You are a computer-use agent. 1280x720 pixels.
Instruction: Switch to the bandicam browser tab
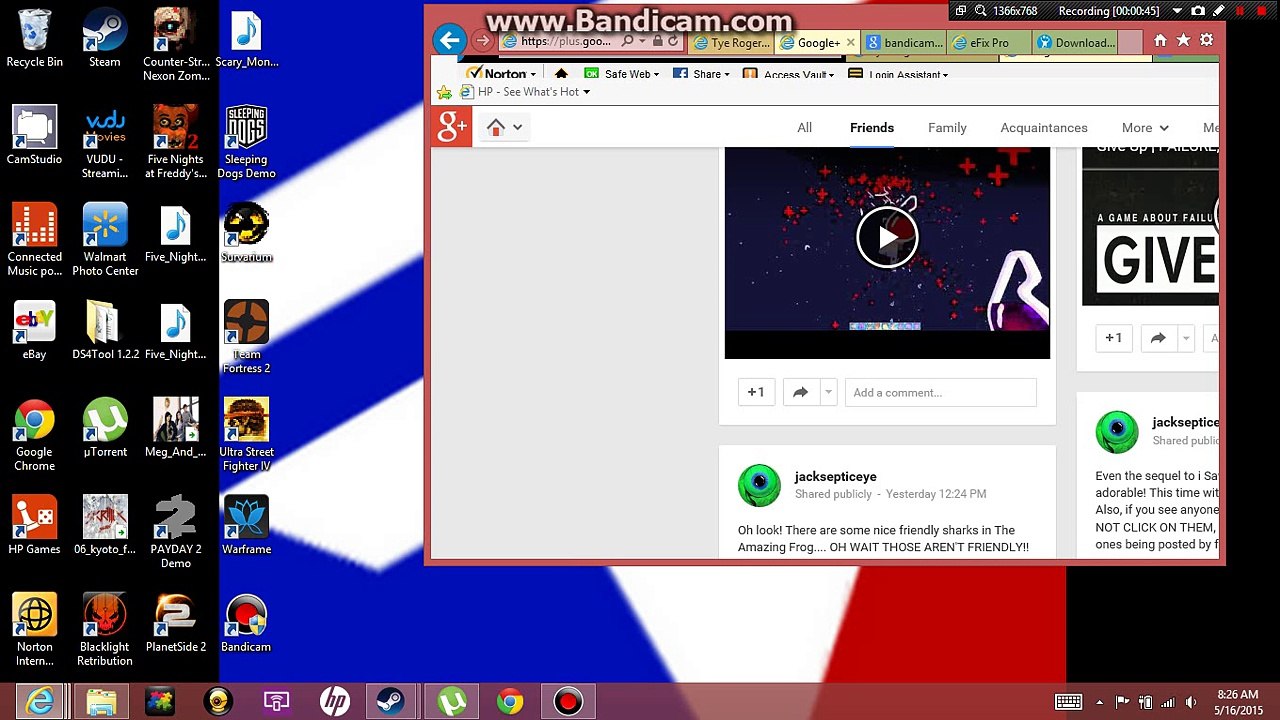coord(904,43)
